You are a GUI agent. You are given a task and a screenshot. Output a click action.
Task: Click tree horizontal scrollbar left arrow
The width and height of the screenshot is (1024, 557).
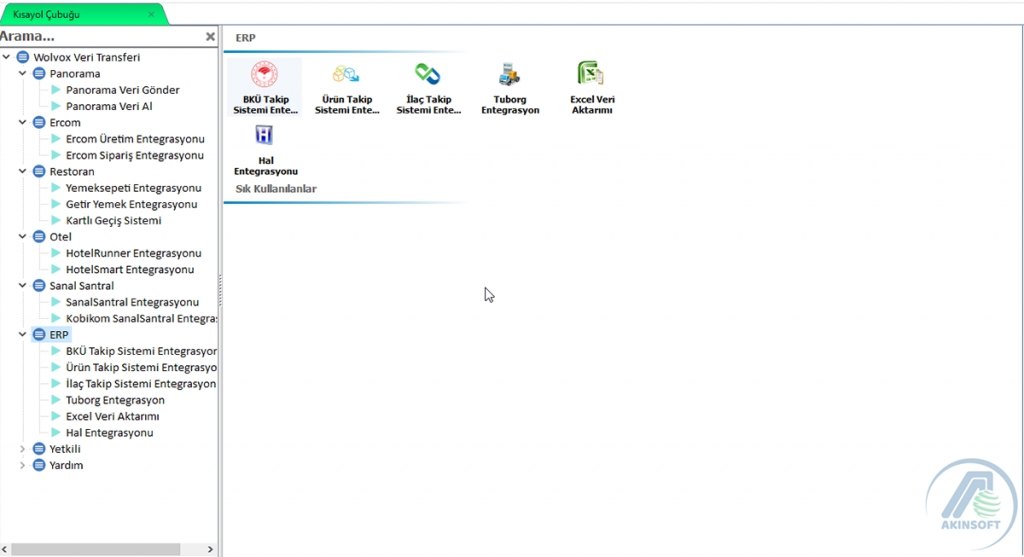pyautogui.click(x=5, y=550)
